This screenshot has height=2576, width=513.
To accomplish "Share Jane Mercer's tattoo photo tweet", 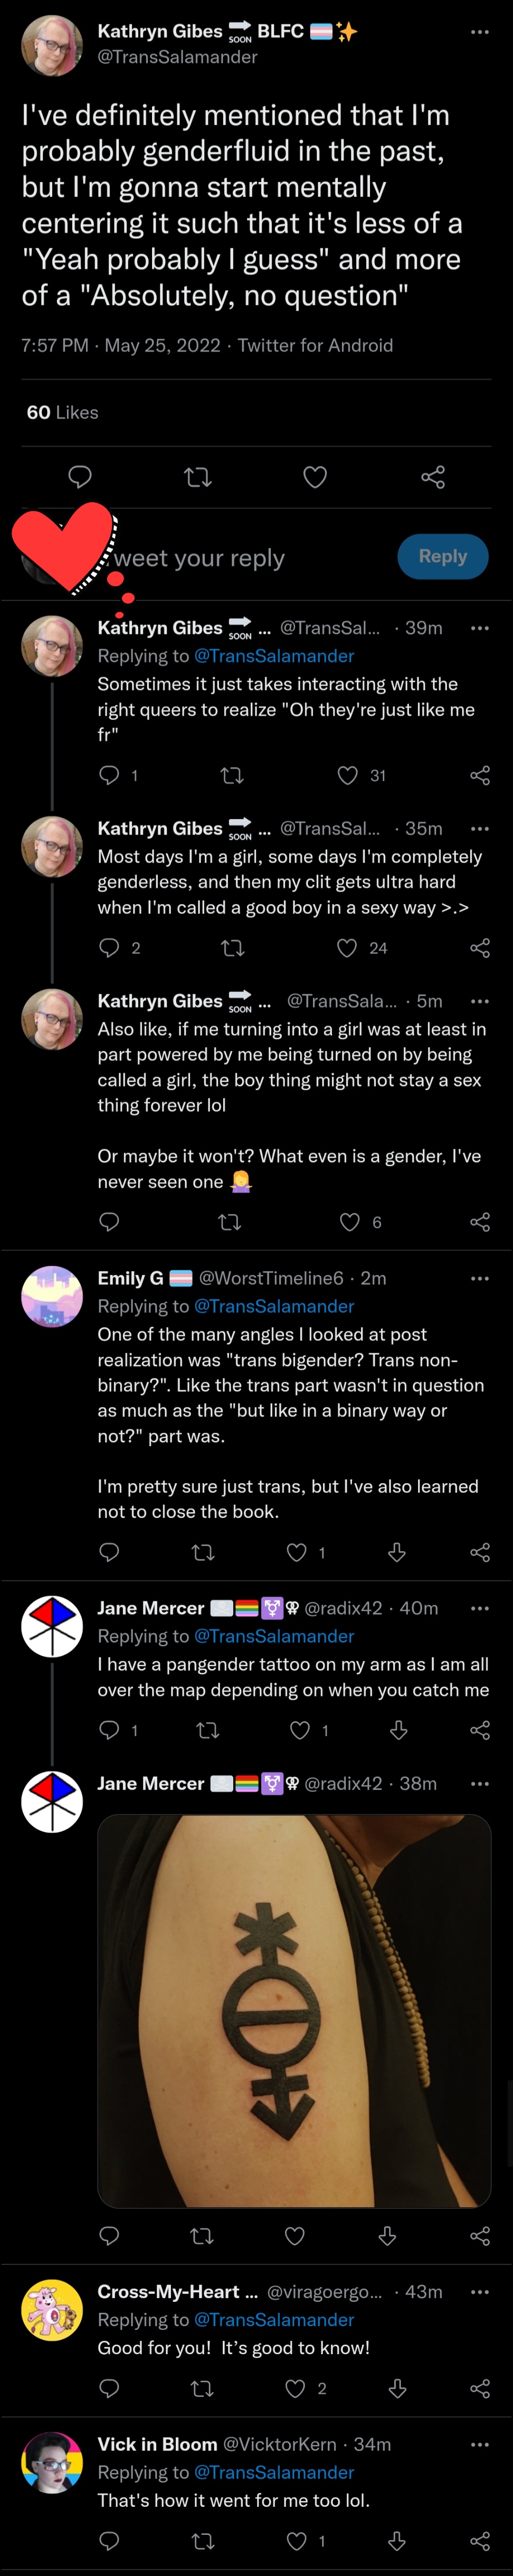I will (480, 2236).
